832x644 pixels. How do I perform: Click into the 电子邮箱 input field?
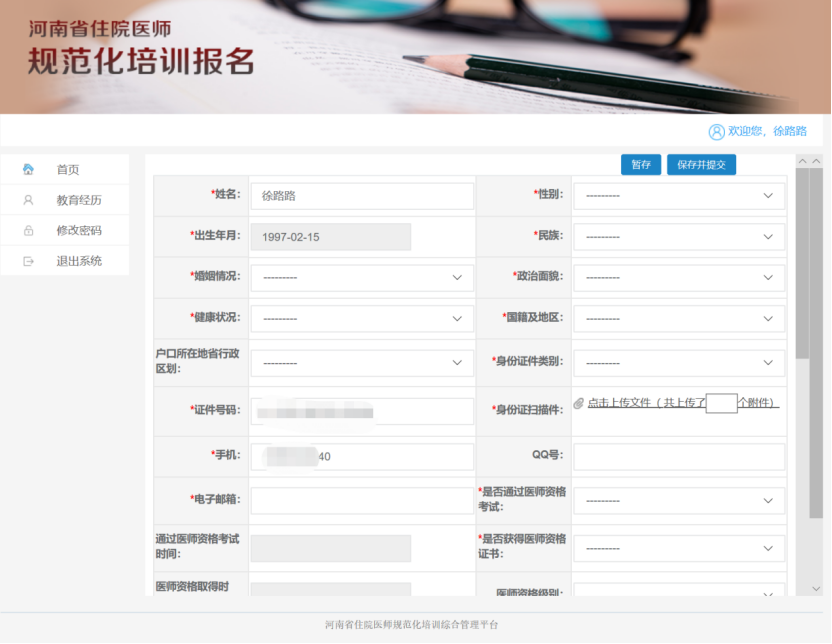[361, 500]
